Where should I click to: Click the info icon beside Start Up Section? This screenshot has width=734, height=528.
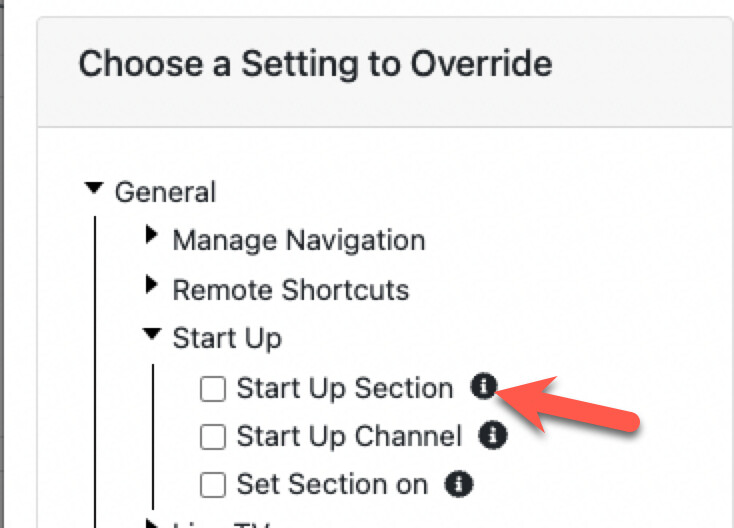(483, 387)
